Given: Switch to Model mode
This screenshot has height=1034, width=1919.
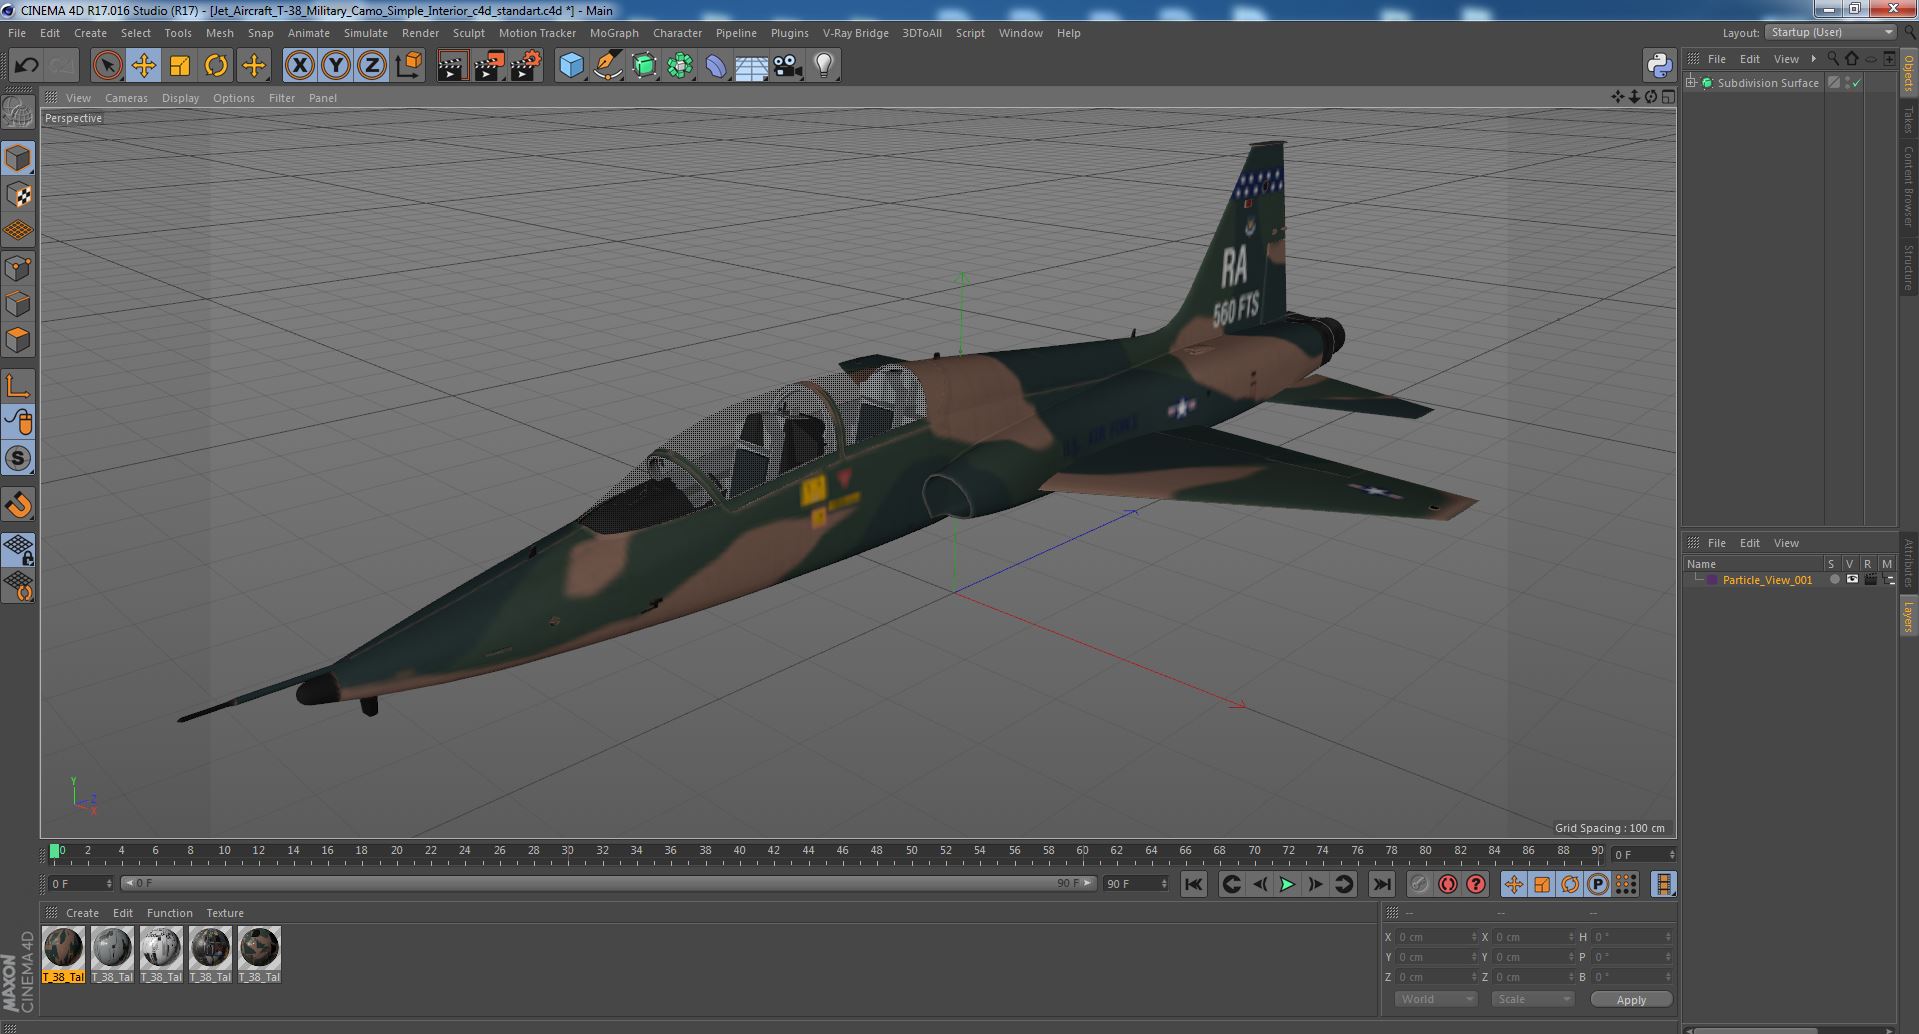Looking at the screenshot, I should coord(18,158).
